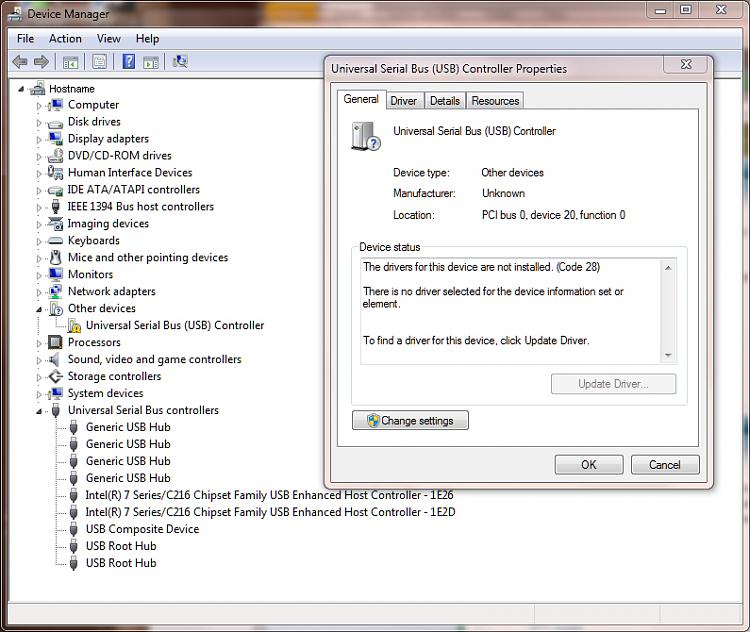Select the Keyboards category icon
Screen dimensions: 750x632
pos(55,241)
